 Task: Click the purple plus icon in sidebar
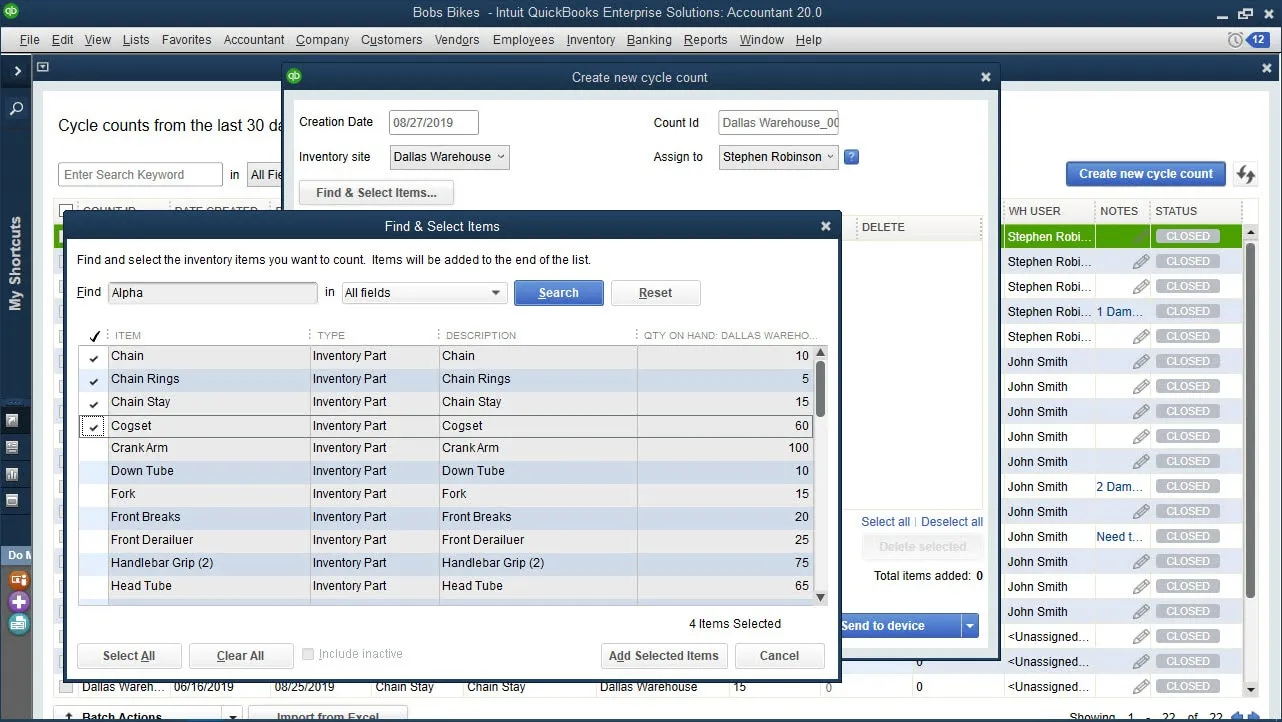(18, 602)
